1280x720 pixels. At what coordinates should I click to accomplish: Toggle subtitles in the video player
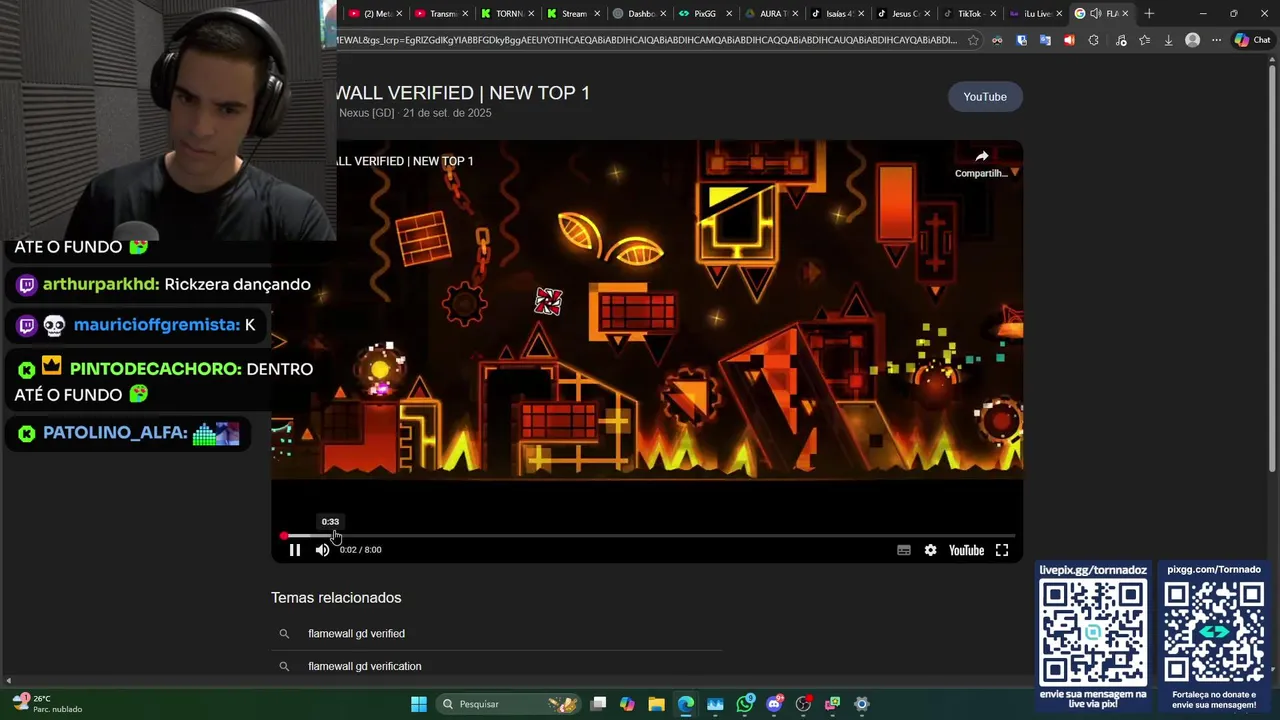pyautogui.click(x=904, y=550)
